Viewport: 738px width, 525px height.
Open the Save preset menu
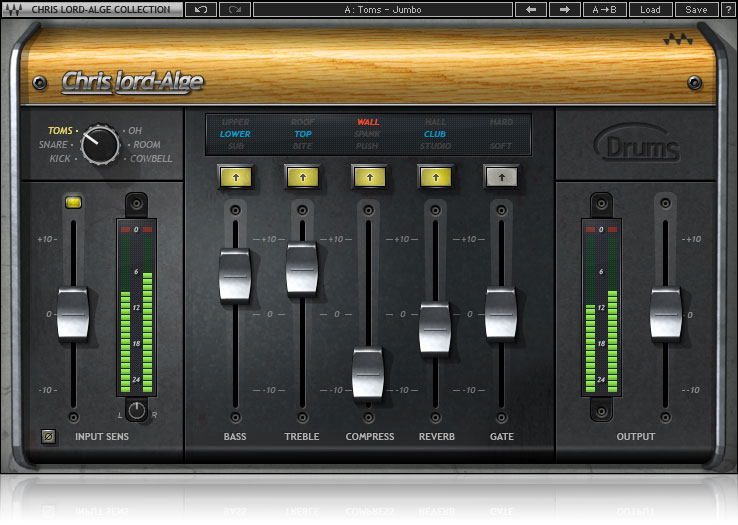[694, 9]
